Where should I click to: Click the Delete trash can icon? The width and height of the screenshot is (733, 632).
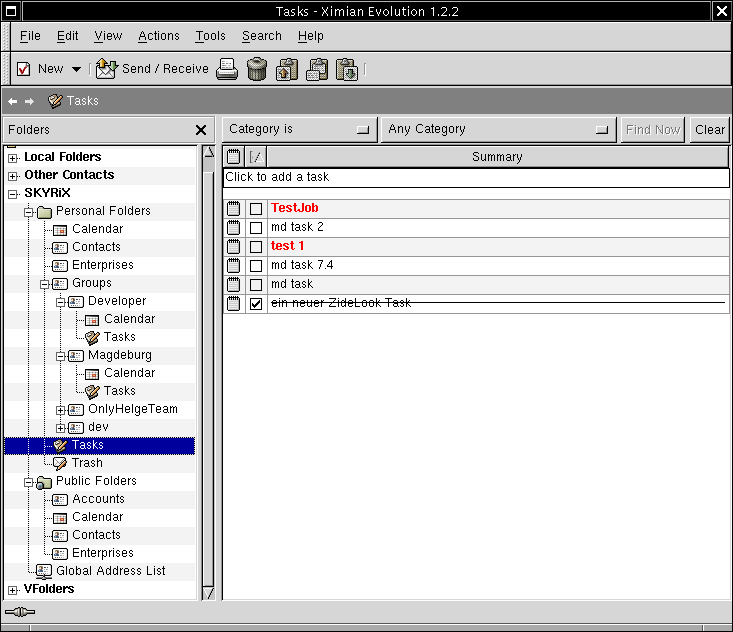pyautogui.click(x=257, y=69)
